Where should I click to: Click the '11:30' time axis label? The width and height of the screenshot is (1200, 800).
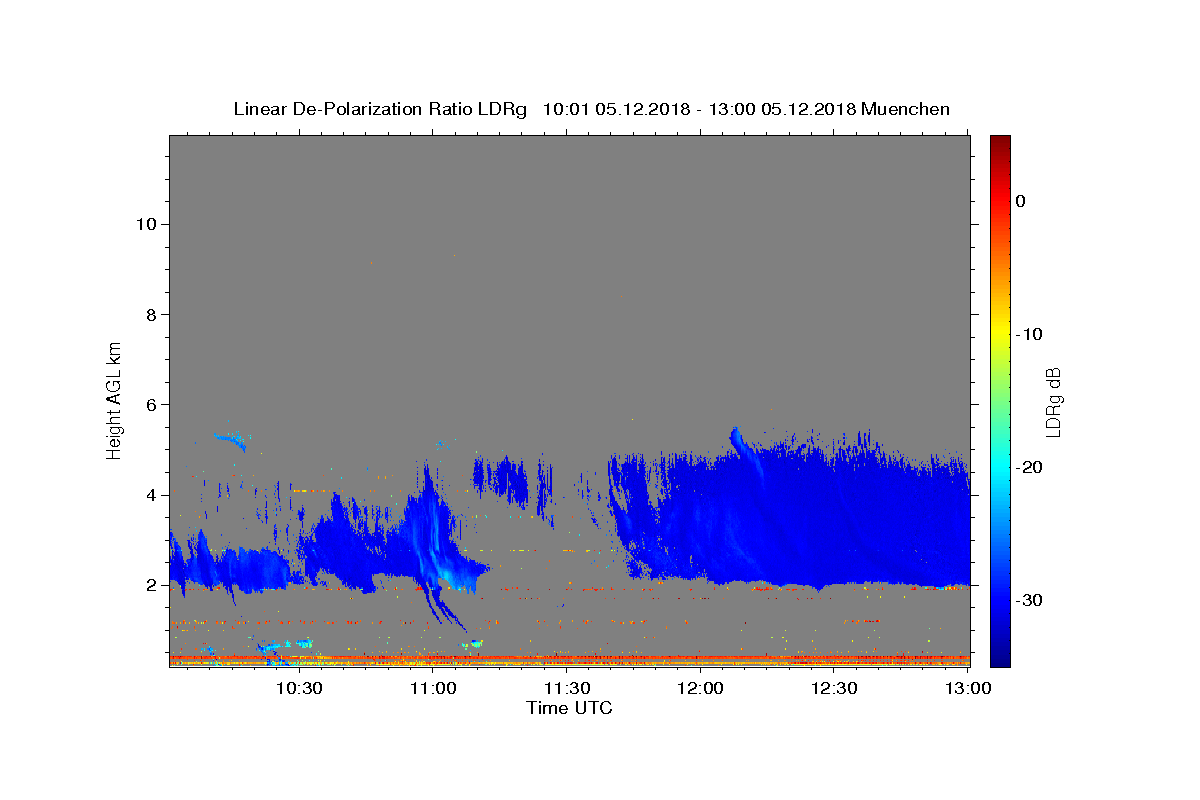(x=567, y=689)
